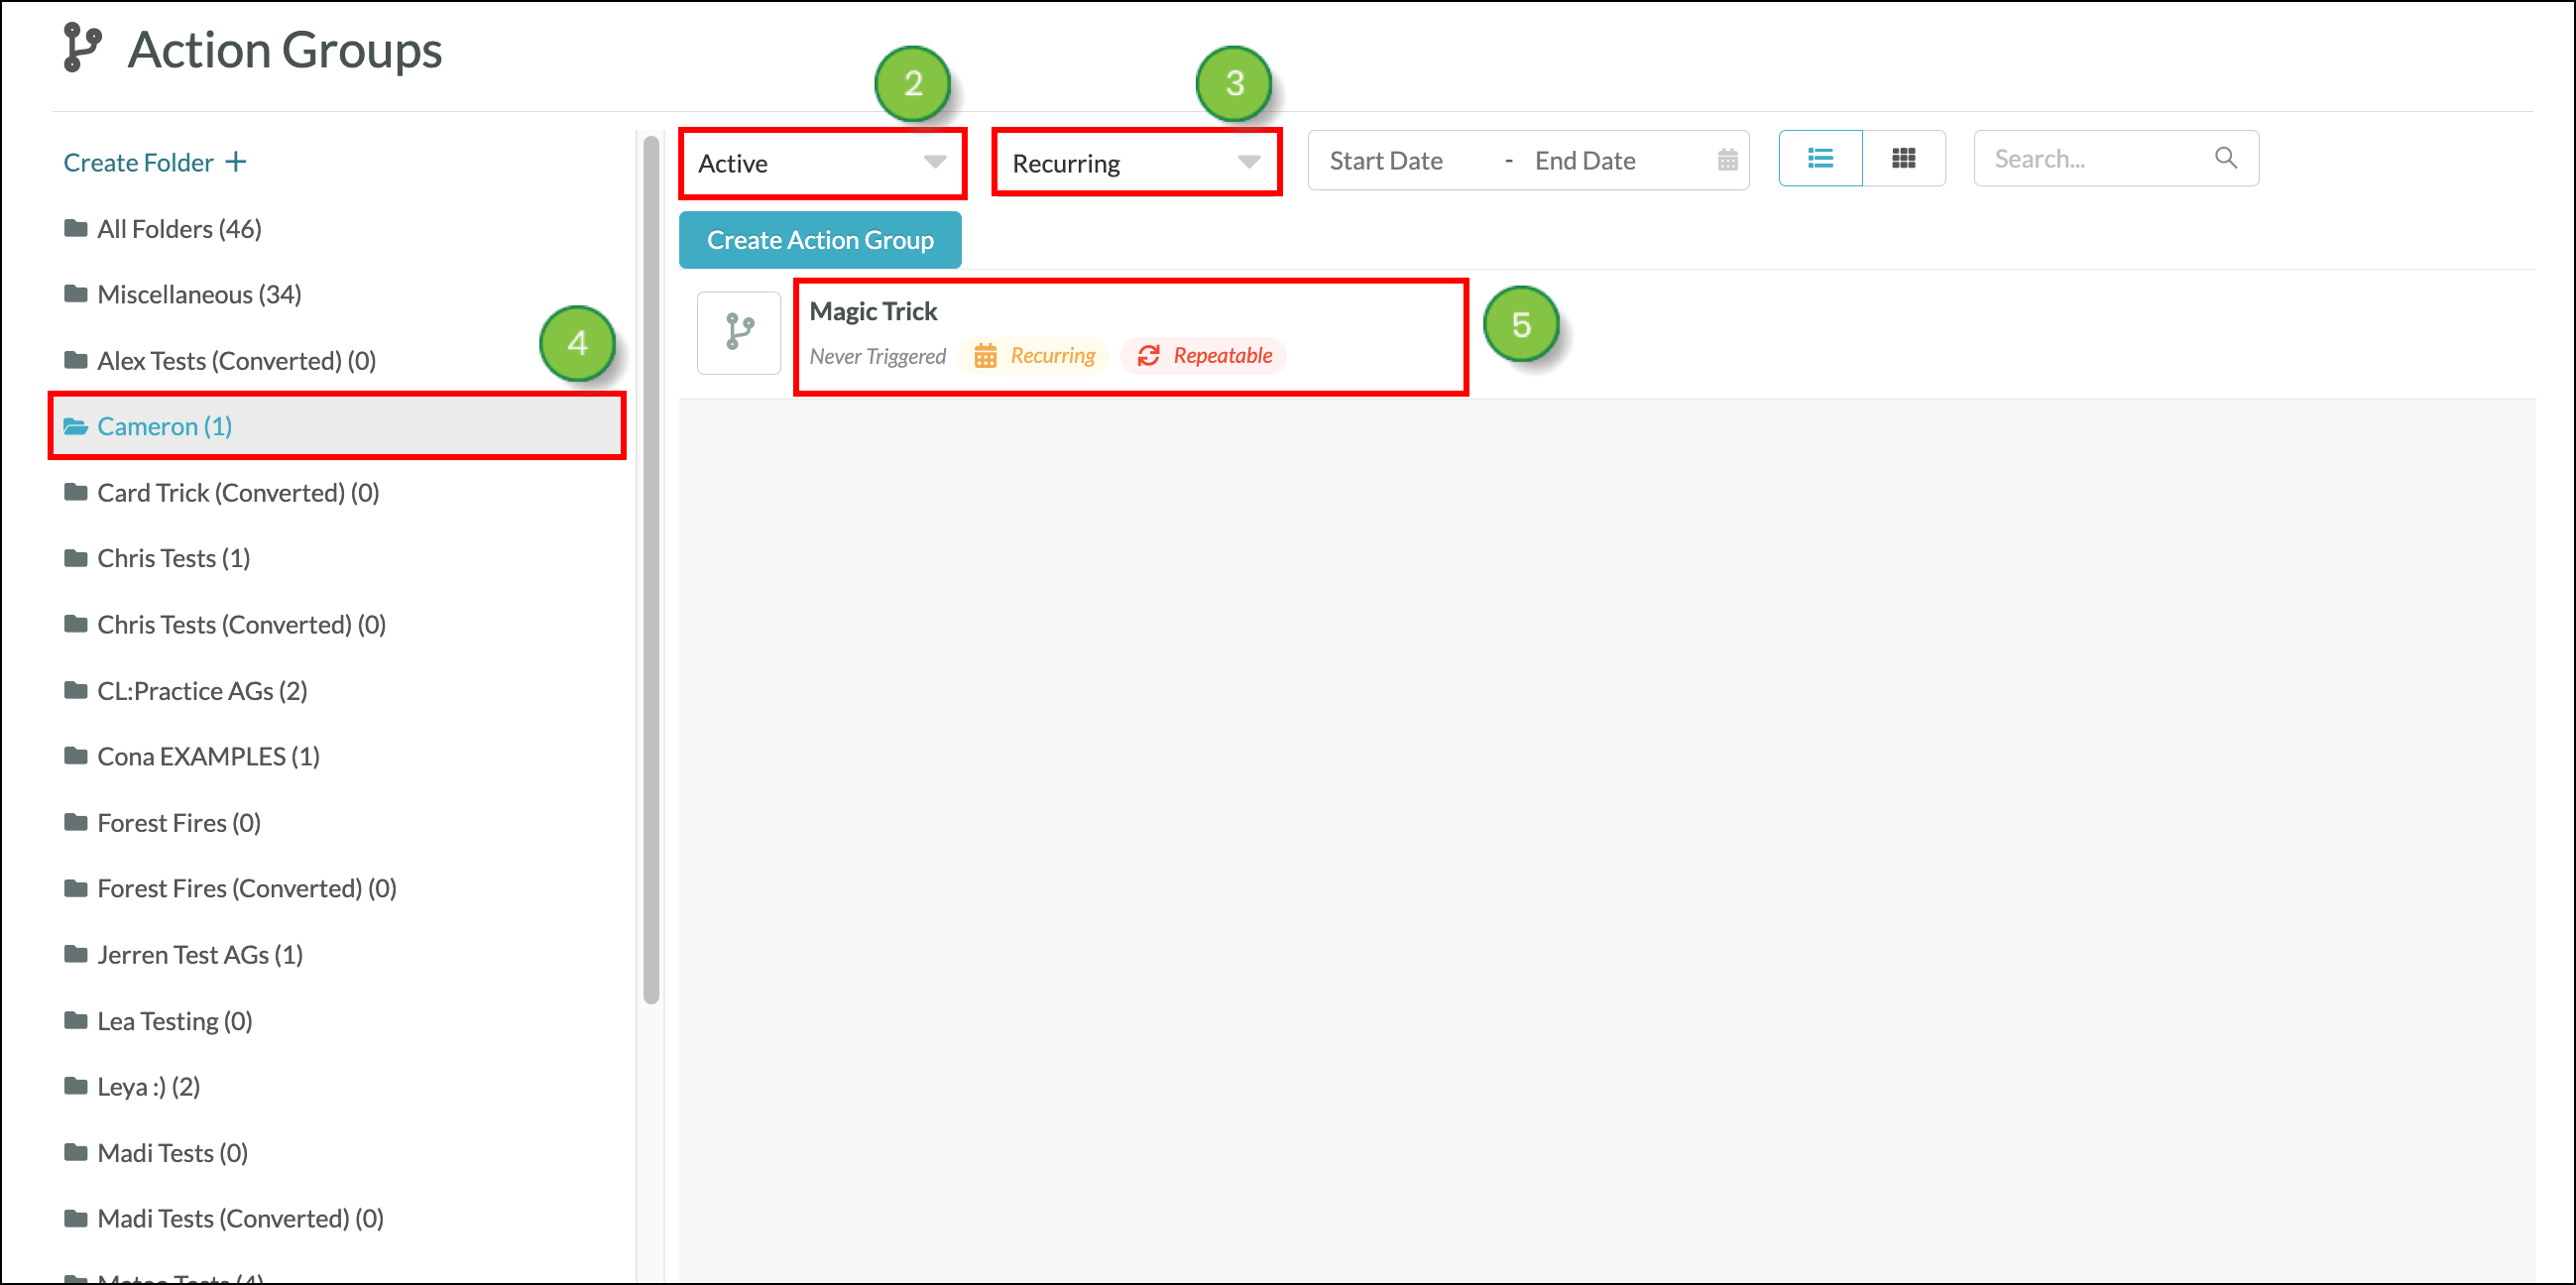The image size is (2576, 1285).
Task: Click the folder icon beside Lea Testing
Action: tap(75, 1019)
